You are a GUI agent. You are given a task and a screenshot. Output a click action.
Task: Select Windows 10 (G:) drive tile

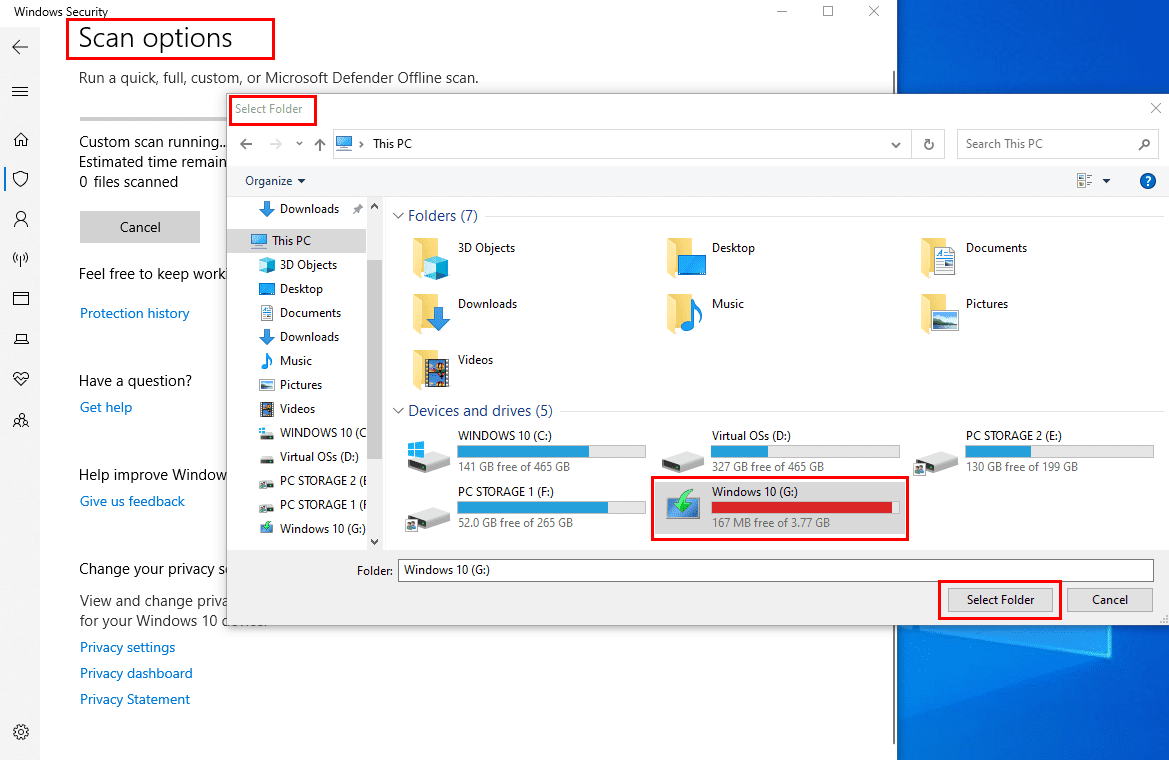[780, 507]
